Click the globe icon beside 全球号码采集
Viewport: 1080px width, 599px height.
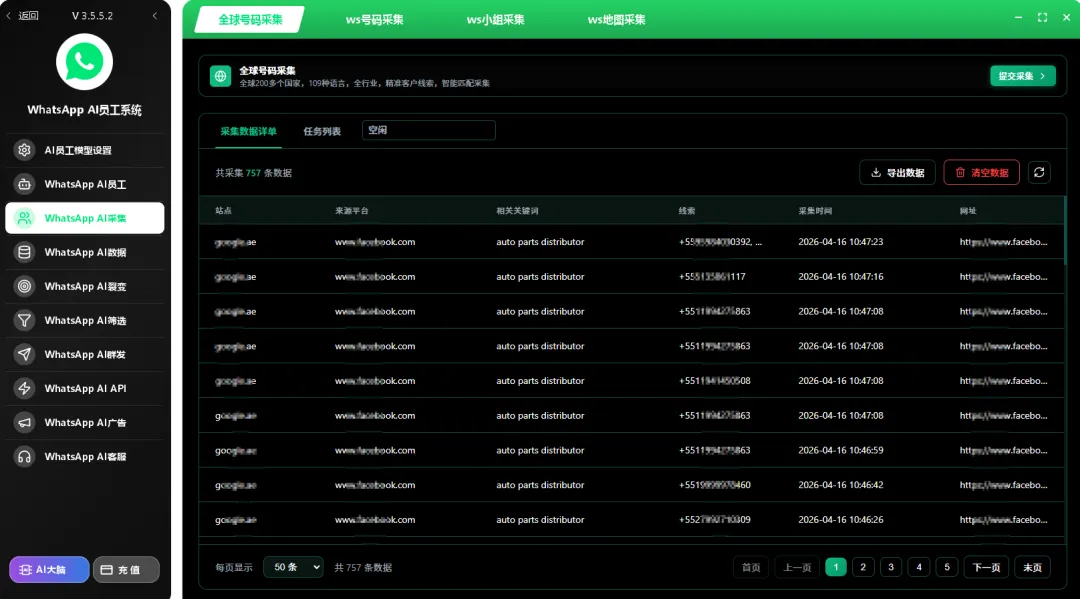click(220, 76)
